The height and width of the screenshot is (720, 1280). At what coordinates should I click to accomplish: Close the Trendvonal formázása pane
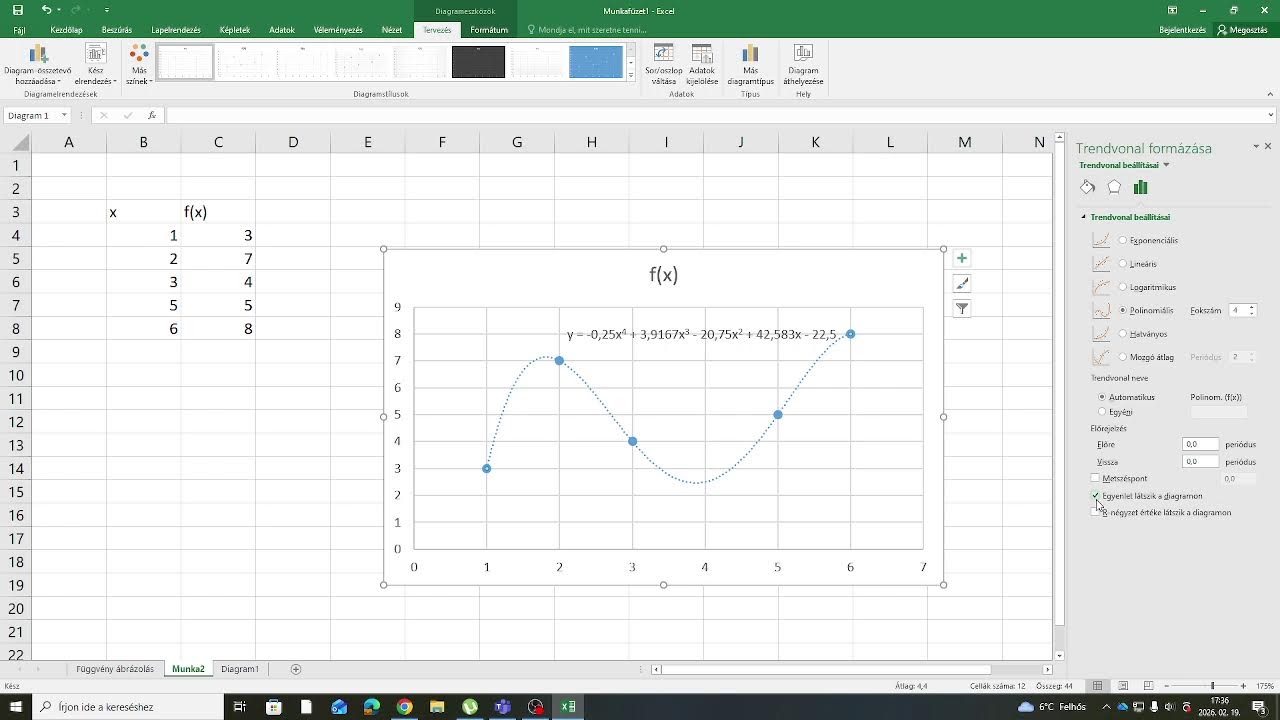click(1268, 147)
